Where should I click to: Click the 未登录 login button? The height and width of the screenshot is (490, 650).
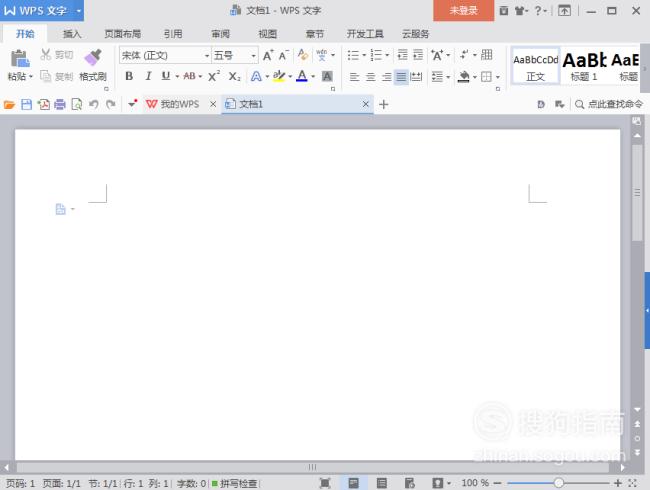[x=463, y=10]
